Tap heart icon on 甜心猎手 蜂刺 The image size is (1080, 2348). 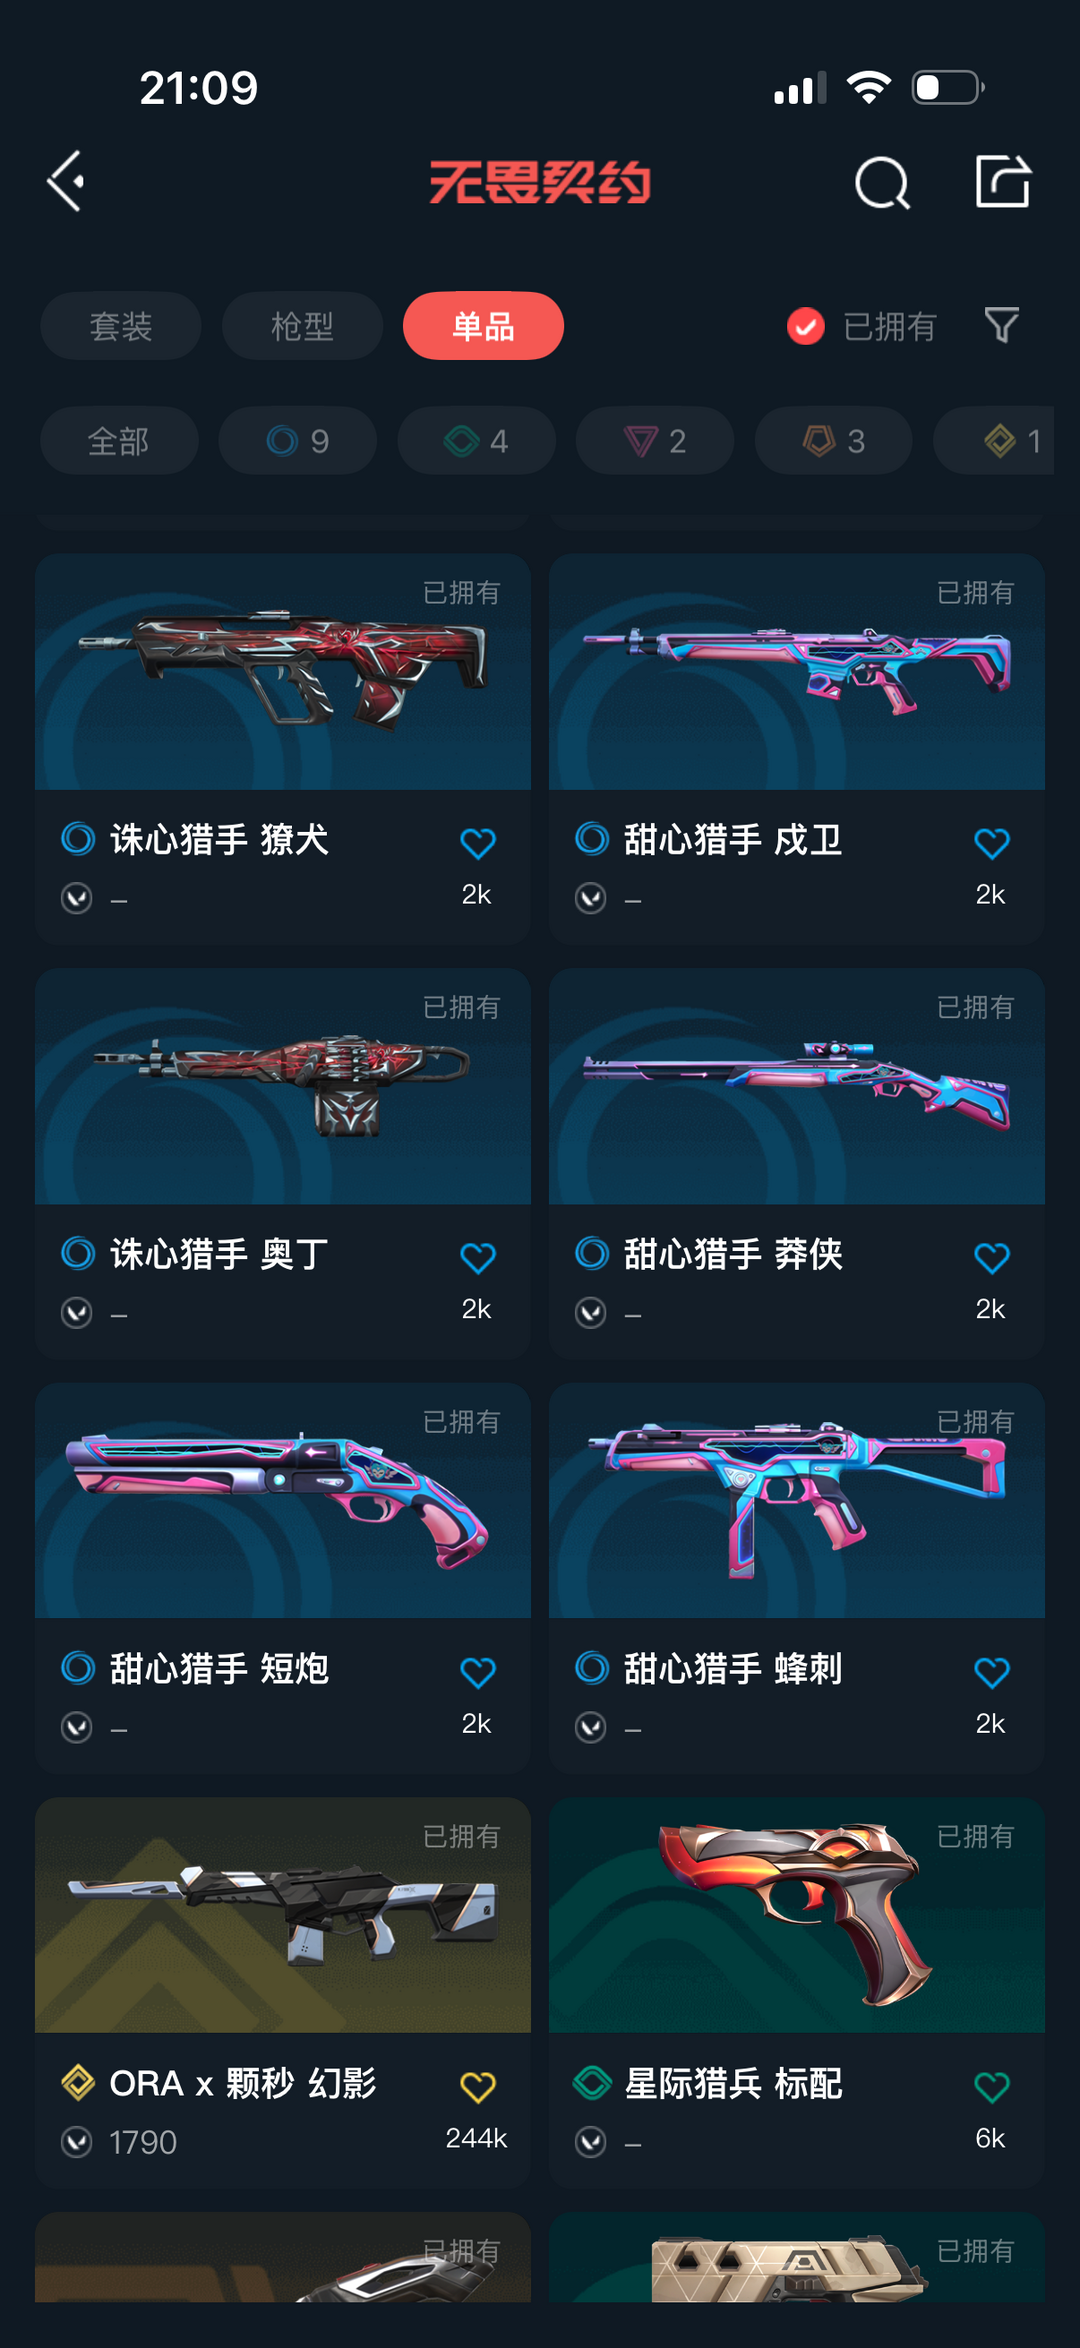pyautogui.click(x=992, y=1672)
